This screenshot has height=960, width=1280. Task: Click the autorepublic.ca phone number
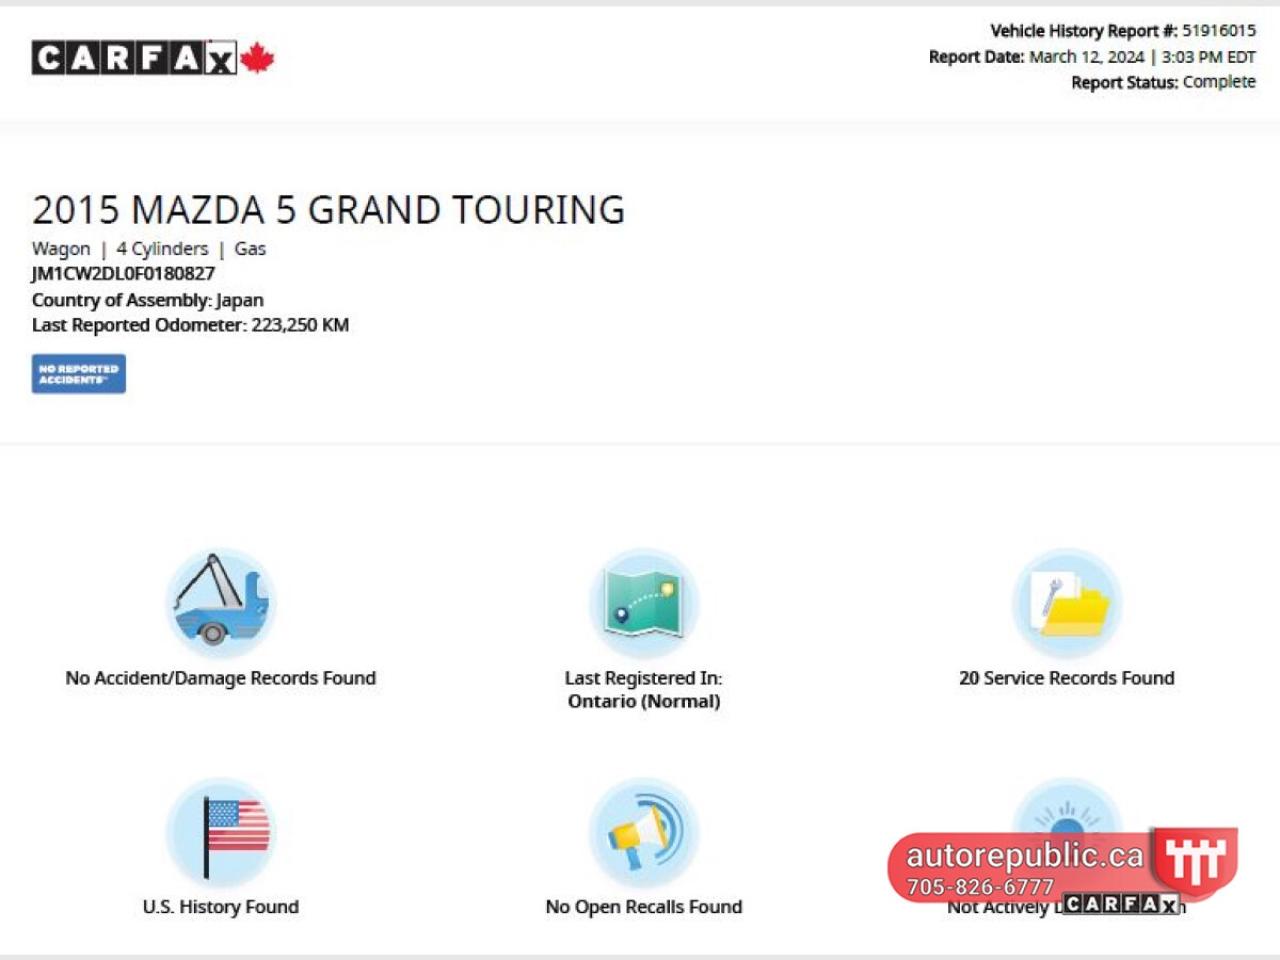tap(980, 887)
